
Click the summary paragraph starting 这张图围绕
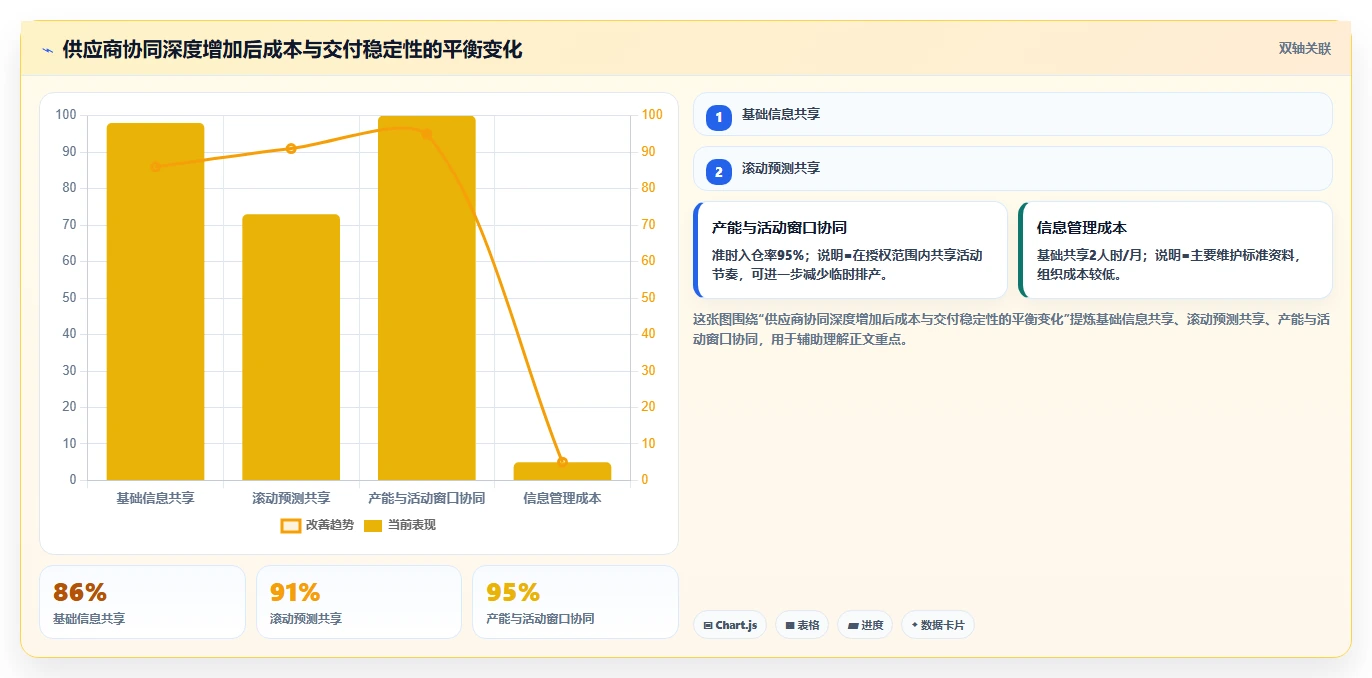click(x=1011, y=329)
